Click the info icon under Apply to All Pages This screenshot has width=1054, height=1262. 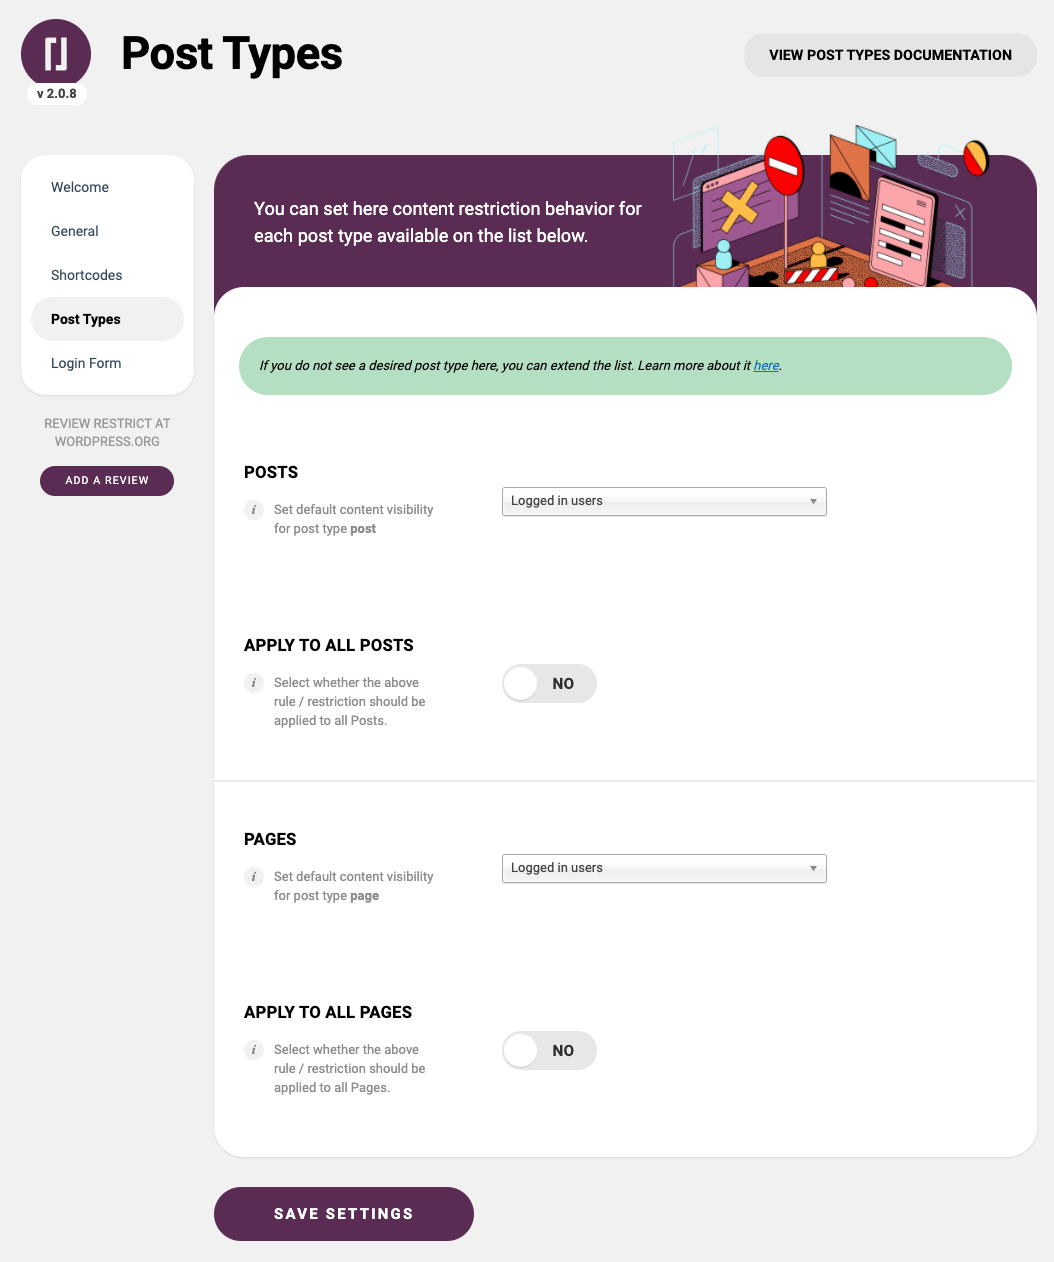coord(254,1050)
